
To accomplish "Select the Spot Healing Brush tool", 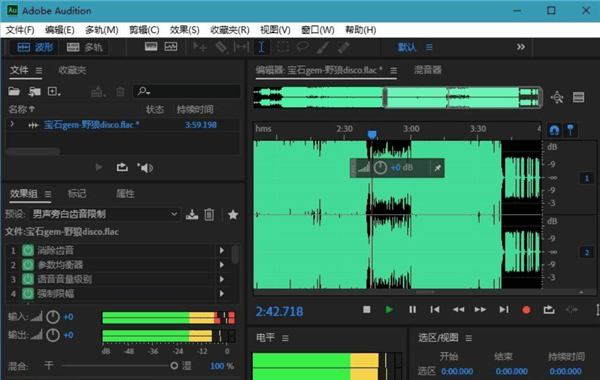I will coord(343,47).
